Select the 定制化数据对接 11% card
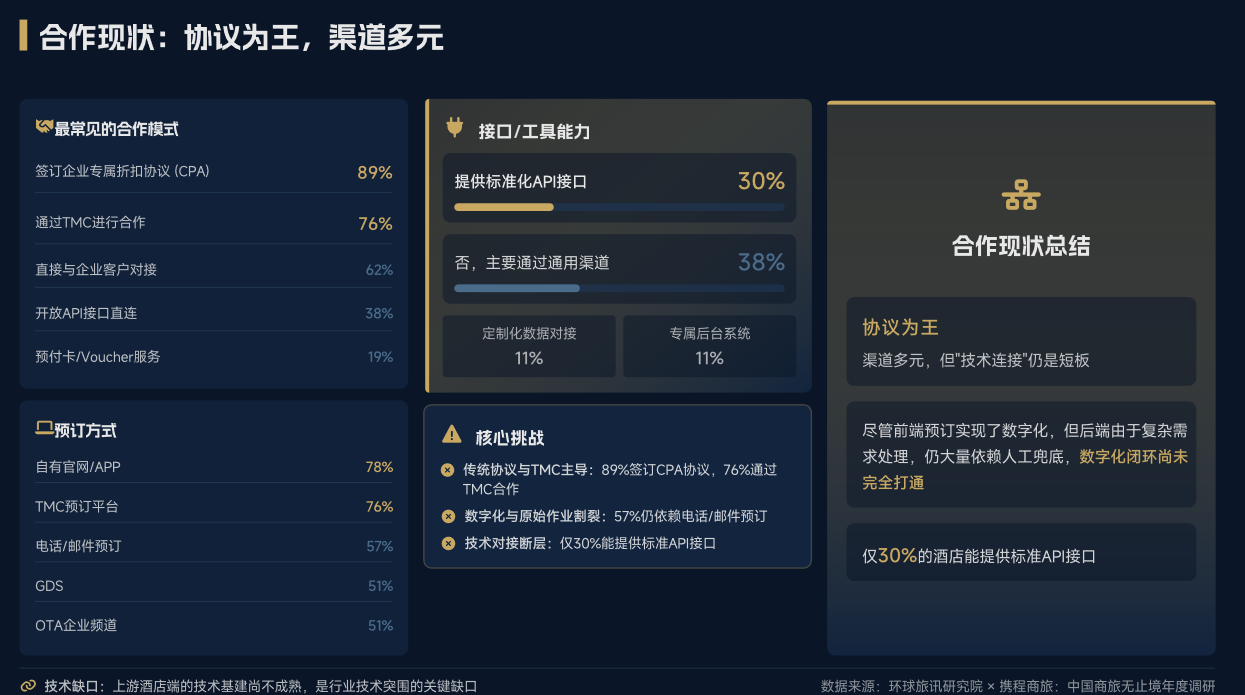The width and height of the screenshot is (1245, 695). pos(529,346)
